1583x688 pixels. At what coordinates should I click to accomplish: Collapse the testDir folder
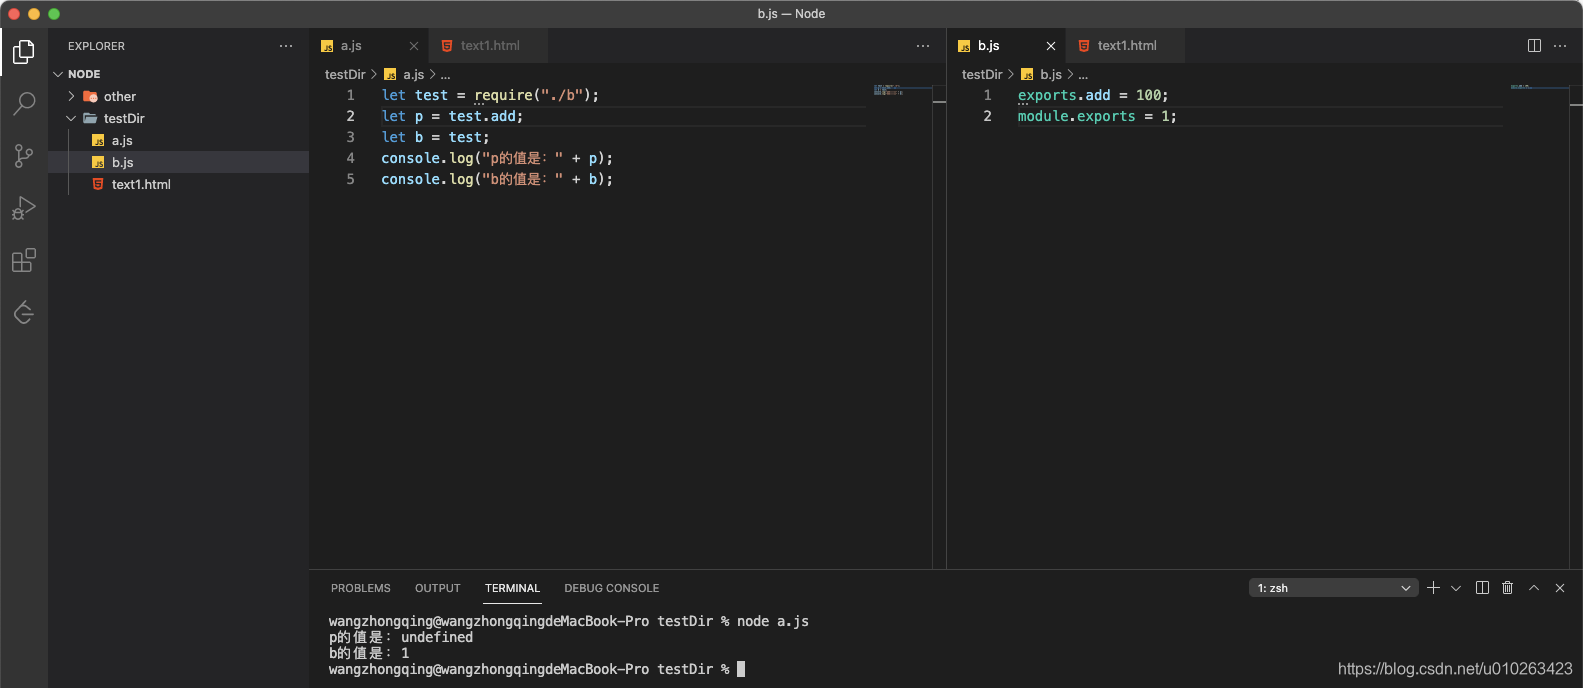coord(178,118)
